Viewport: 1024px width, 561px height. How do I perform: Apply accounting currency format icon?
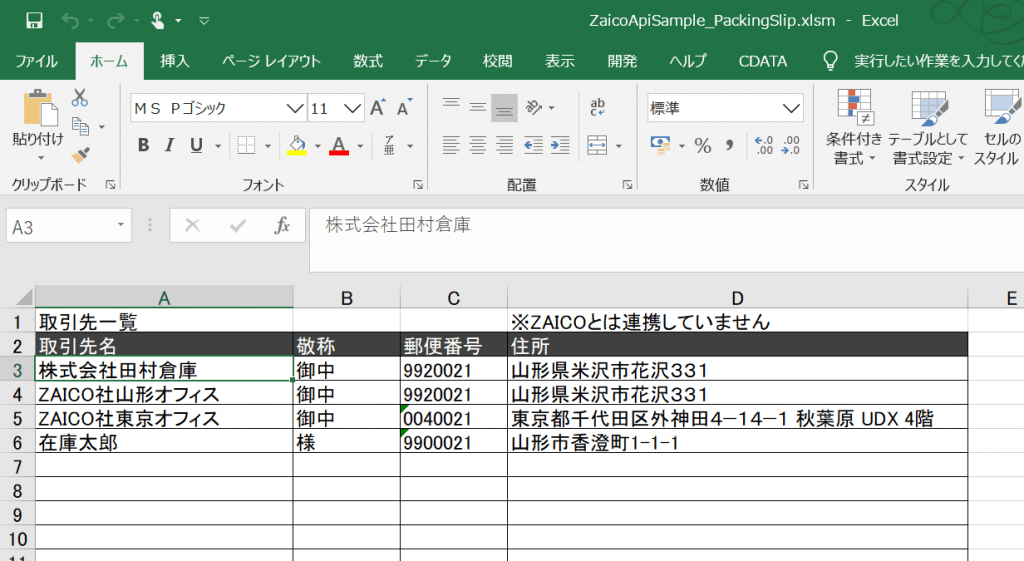click(660, 145)
